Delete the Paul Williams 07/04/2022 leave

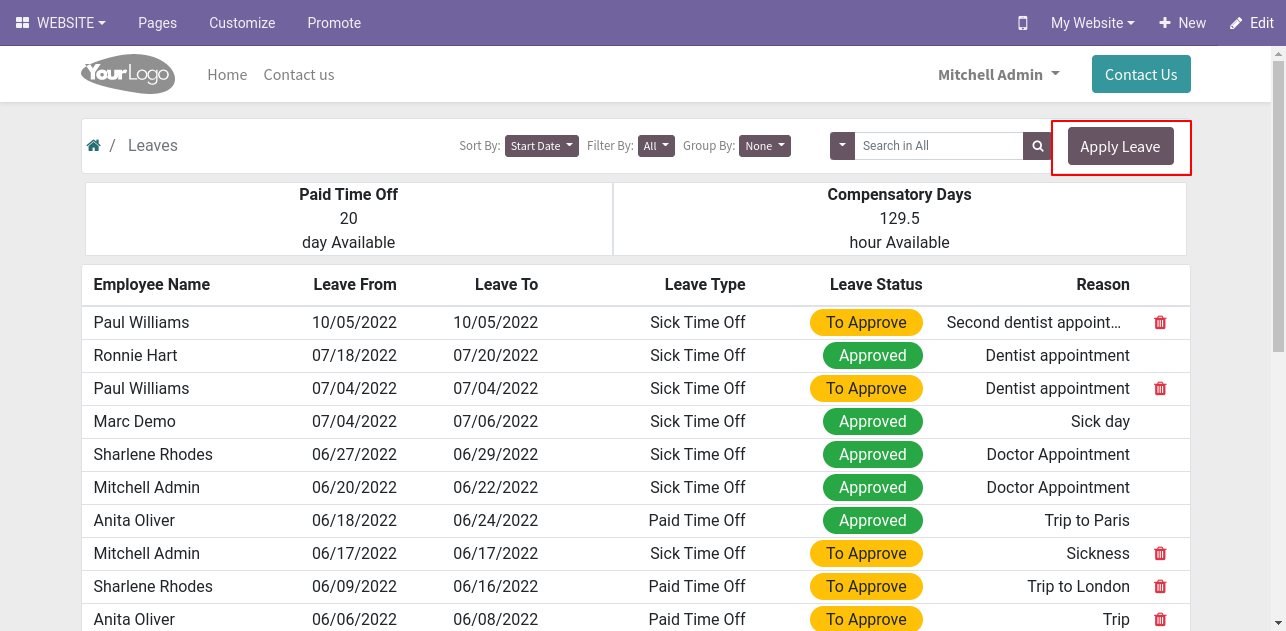[x=1160, y=389]
